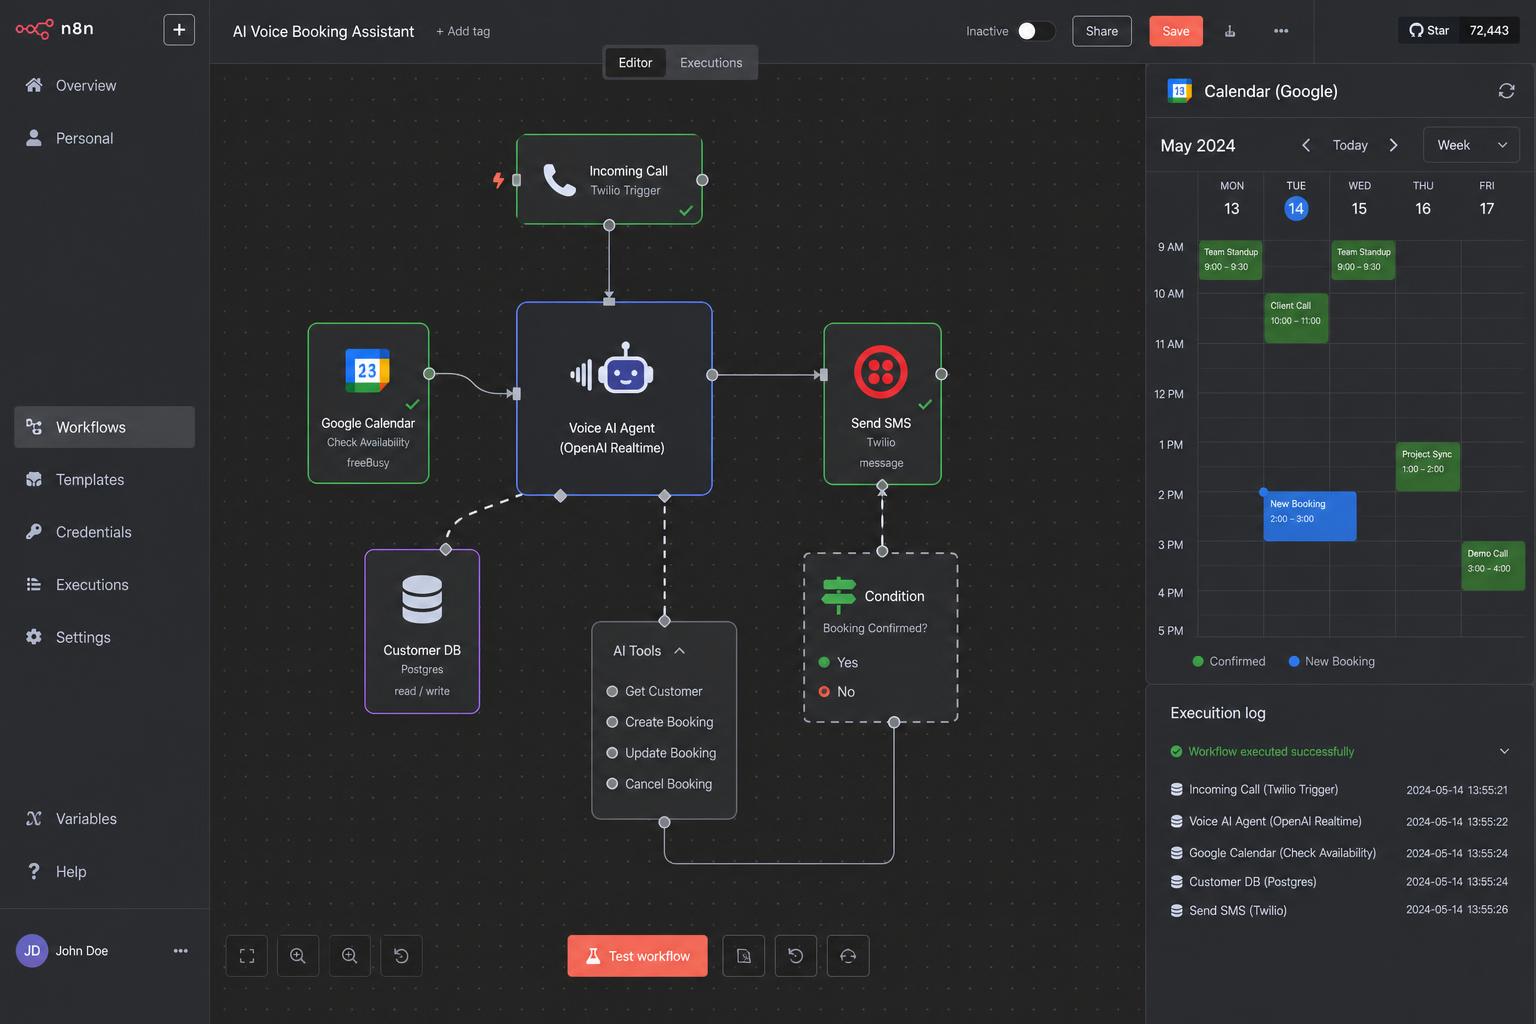Select the Cancel Booking tool option

pyautogui.click(x=659, y=784)
